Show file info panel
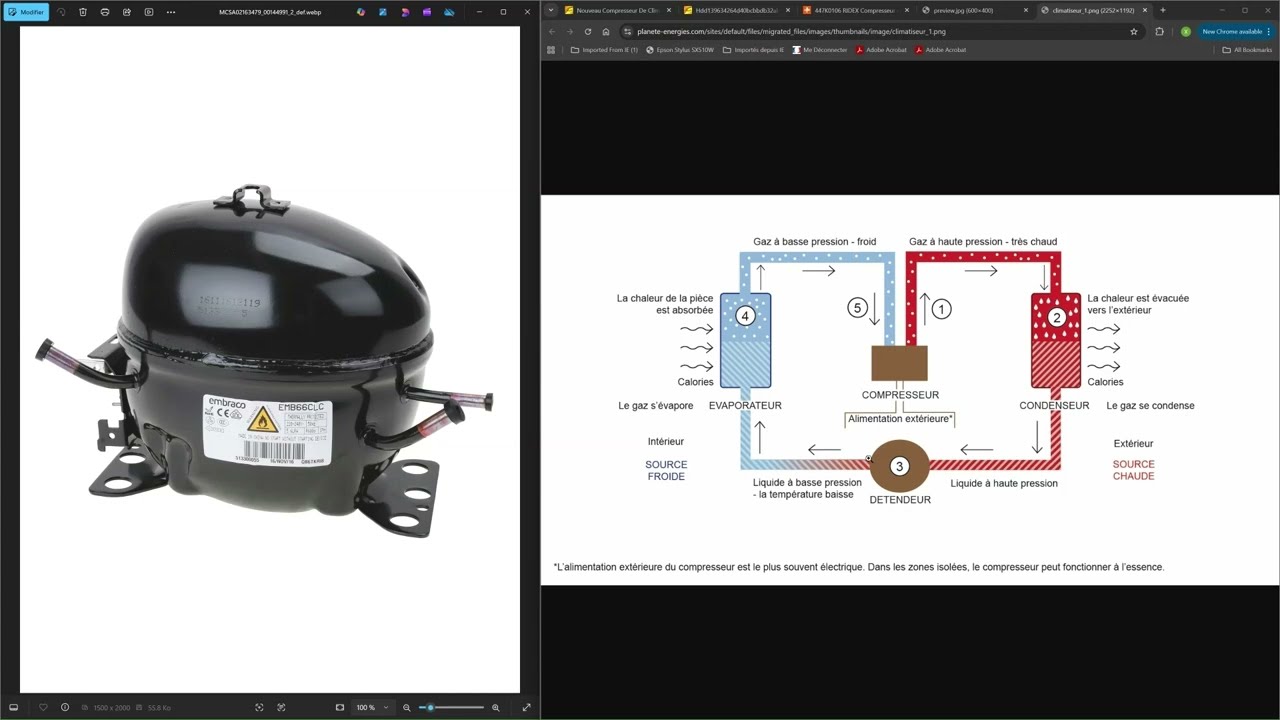The height and width of the screenshot is (720, 1280). click(65, 707)
